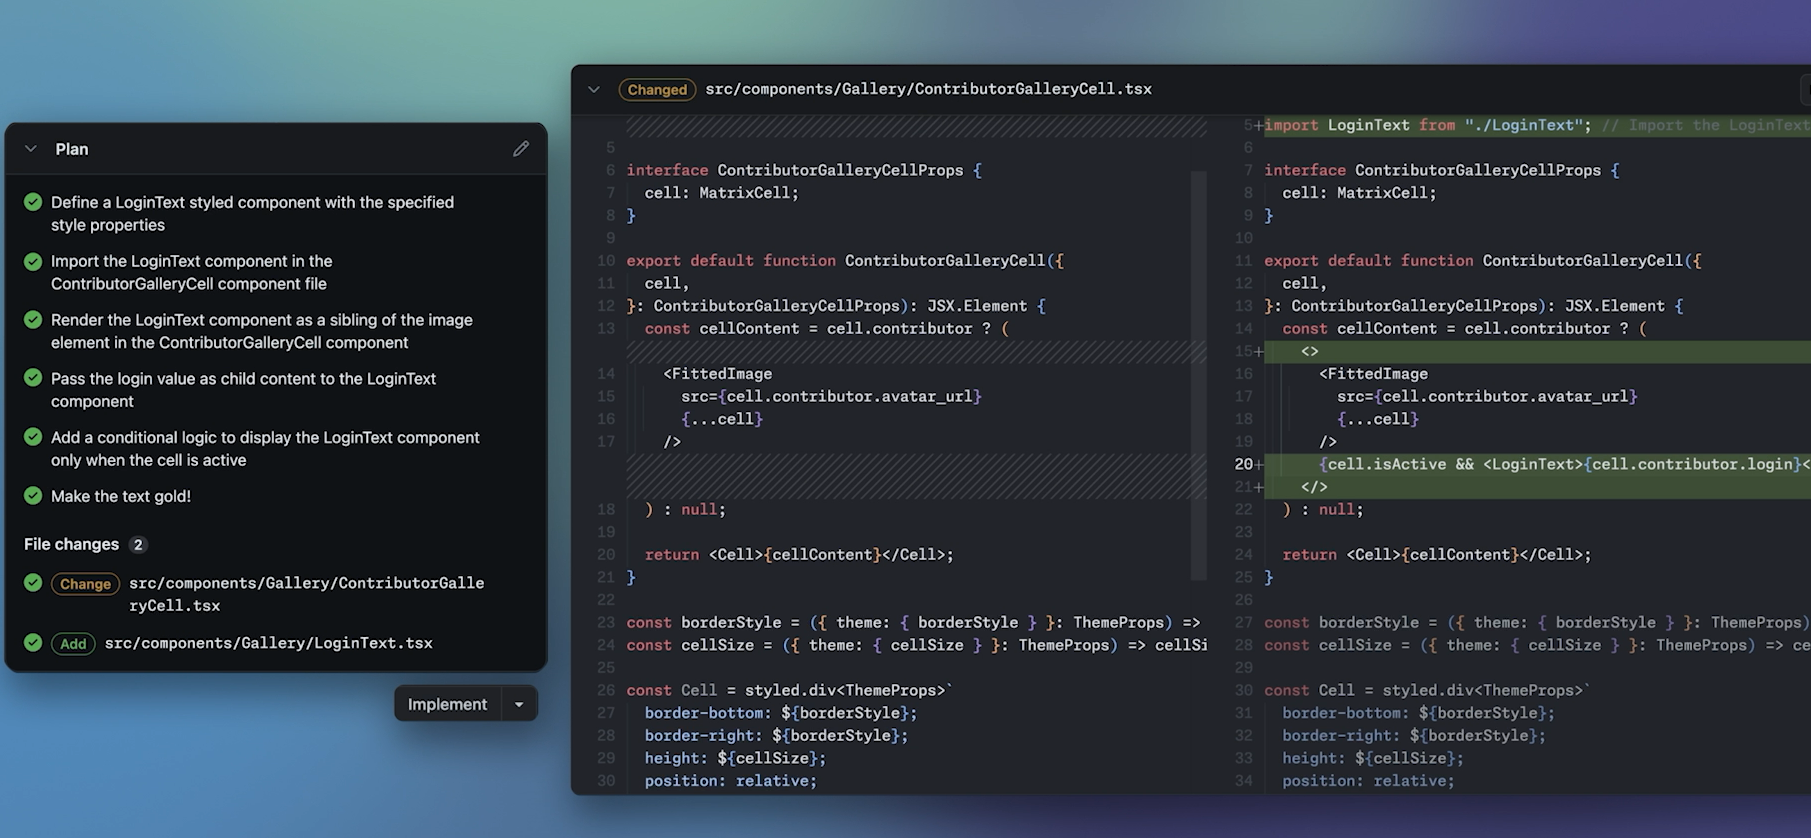1811x838 pixels.
Task: Click the diff file path in header
Action: [928, 89]
